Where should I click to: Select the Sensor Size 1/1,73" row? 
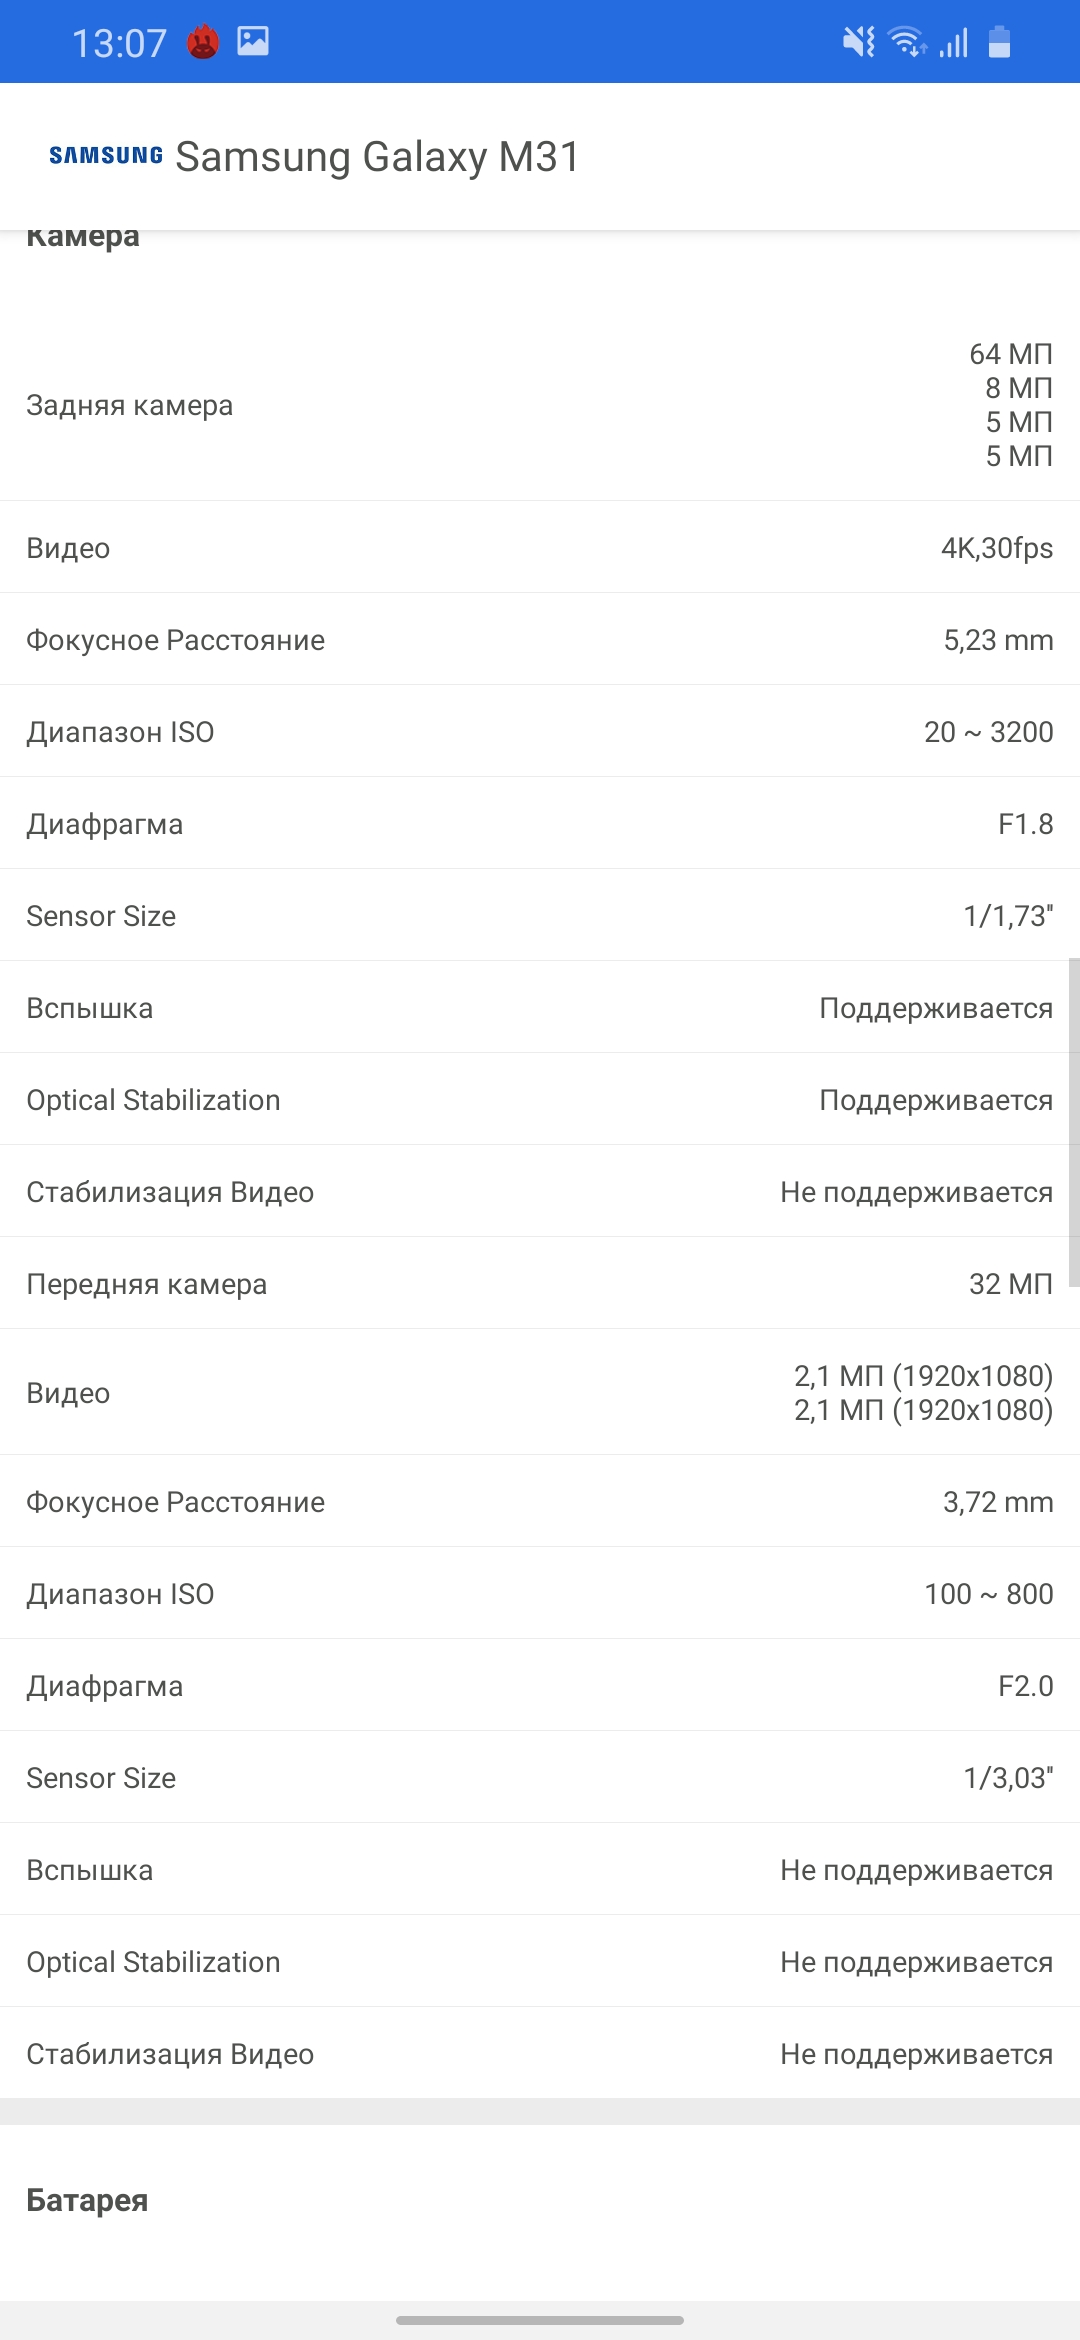[x=540, y=916]
